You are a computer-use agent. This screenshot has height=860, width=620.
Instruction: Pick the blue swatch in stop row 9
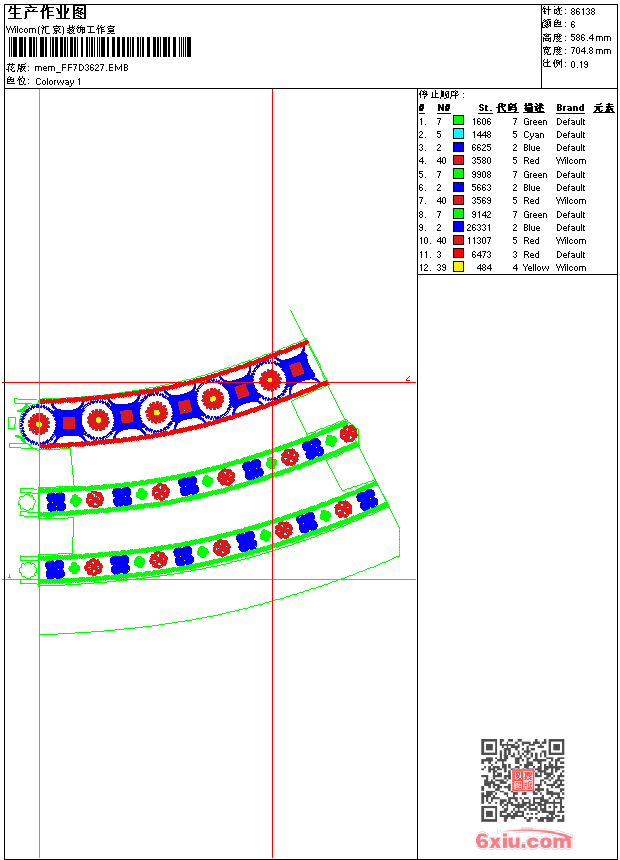(458, 227)
